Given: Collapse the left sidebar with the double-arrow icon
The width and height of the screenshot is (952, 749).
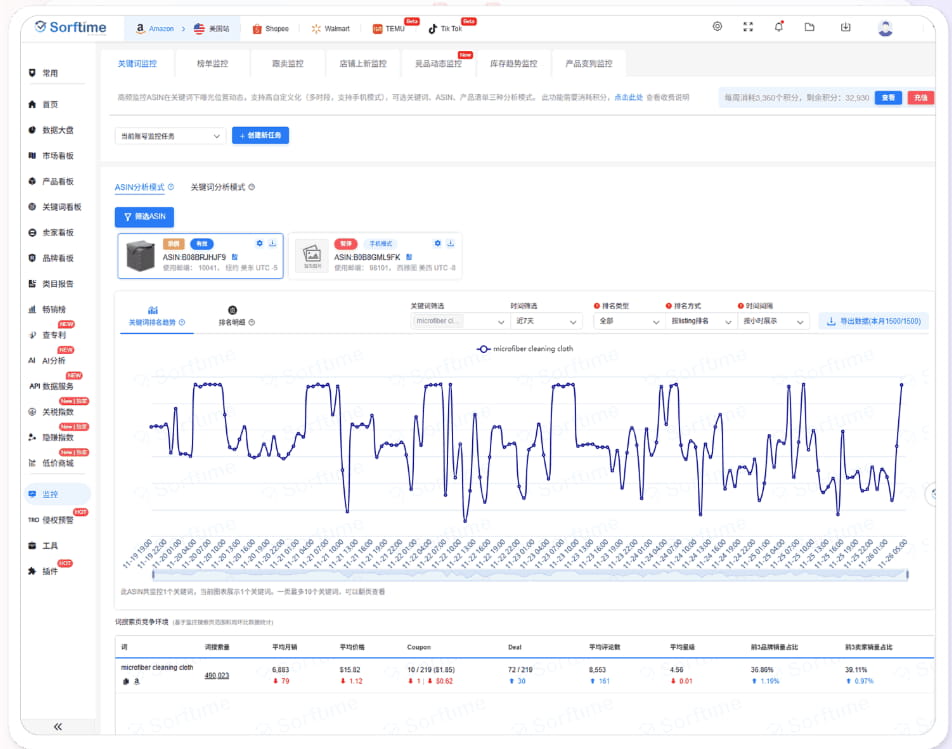Looking at the screenshot, I should 58,727.
